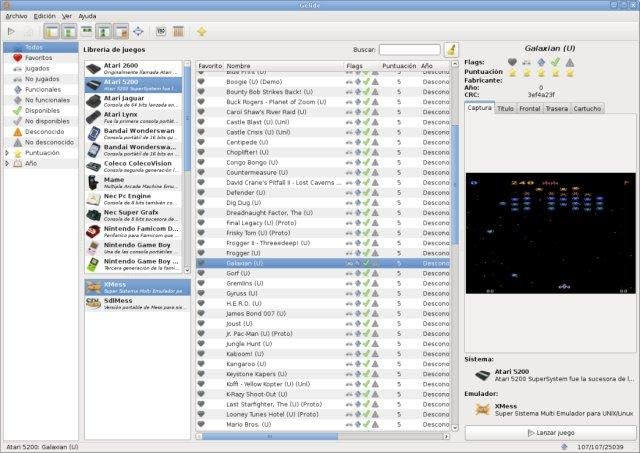
Task: Select the Jugados filter
Action: 41,69
